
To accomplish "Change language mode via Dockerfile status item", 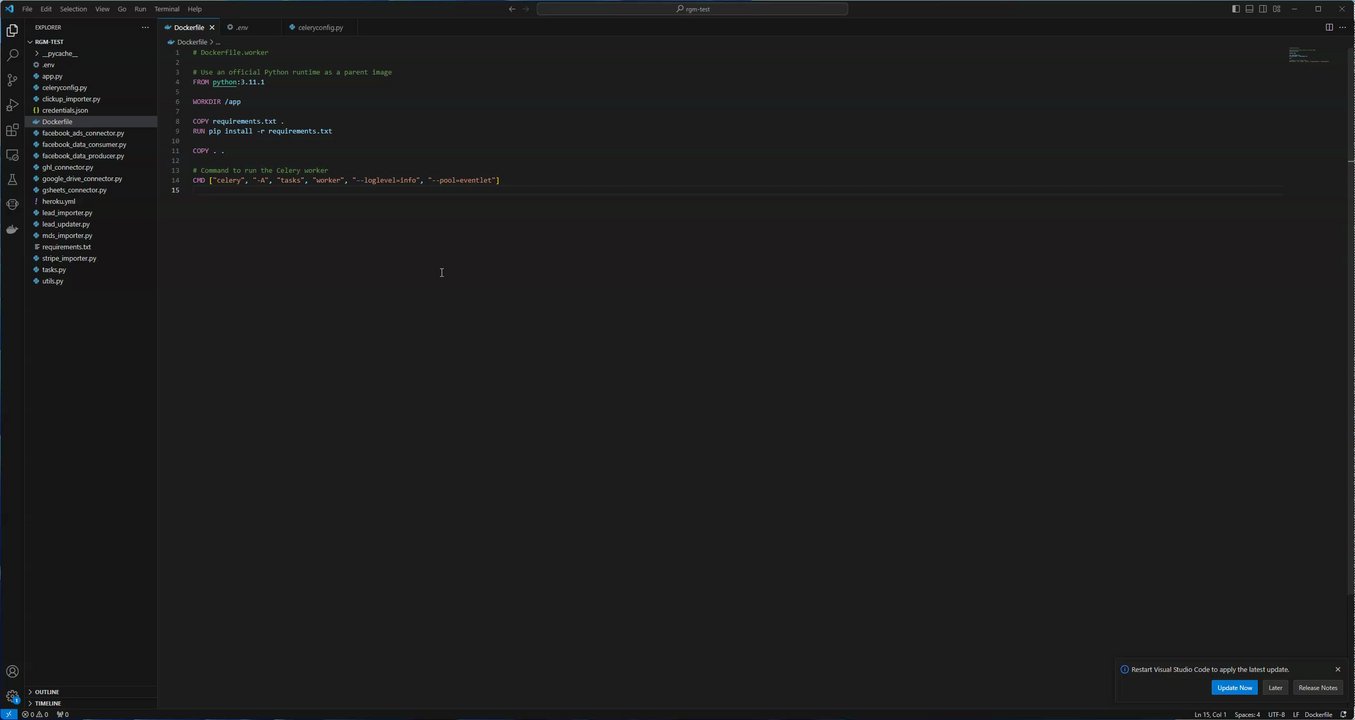I will [1318, 714].
